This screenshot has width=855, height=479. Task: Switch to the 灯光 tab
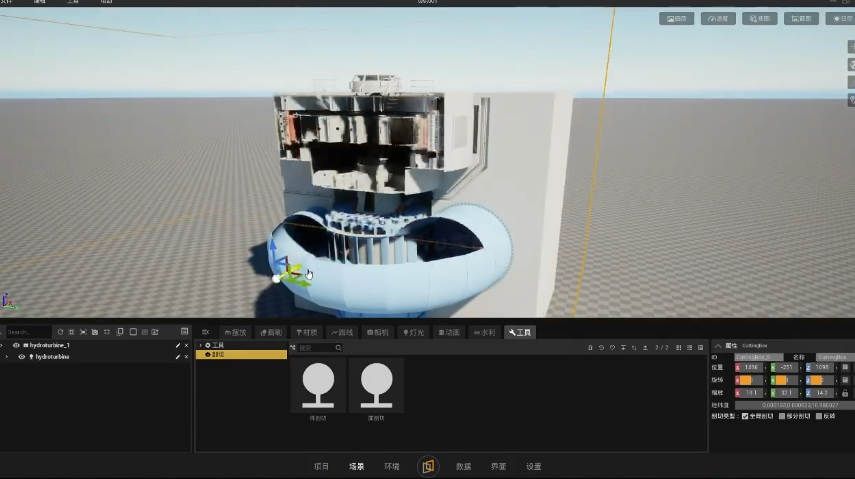413,332
